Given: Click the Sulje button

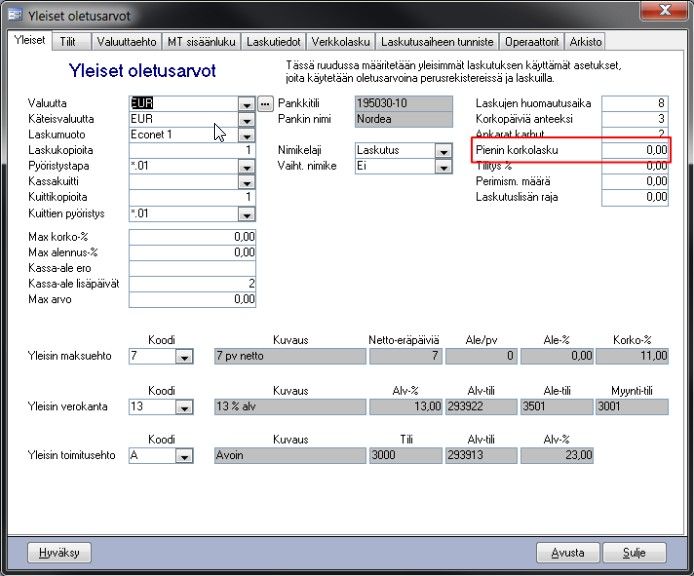Looking at the screenshot, I should point(634,553).
